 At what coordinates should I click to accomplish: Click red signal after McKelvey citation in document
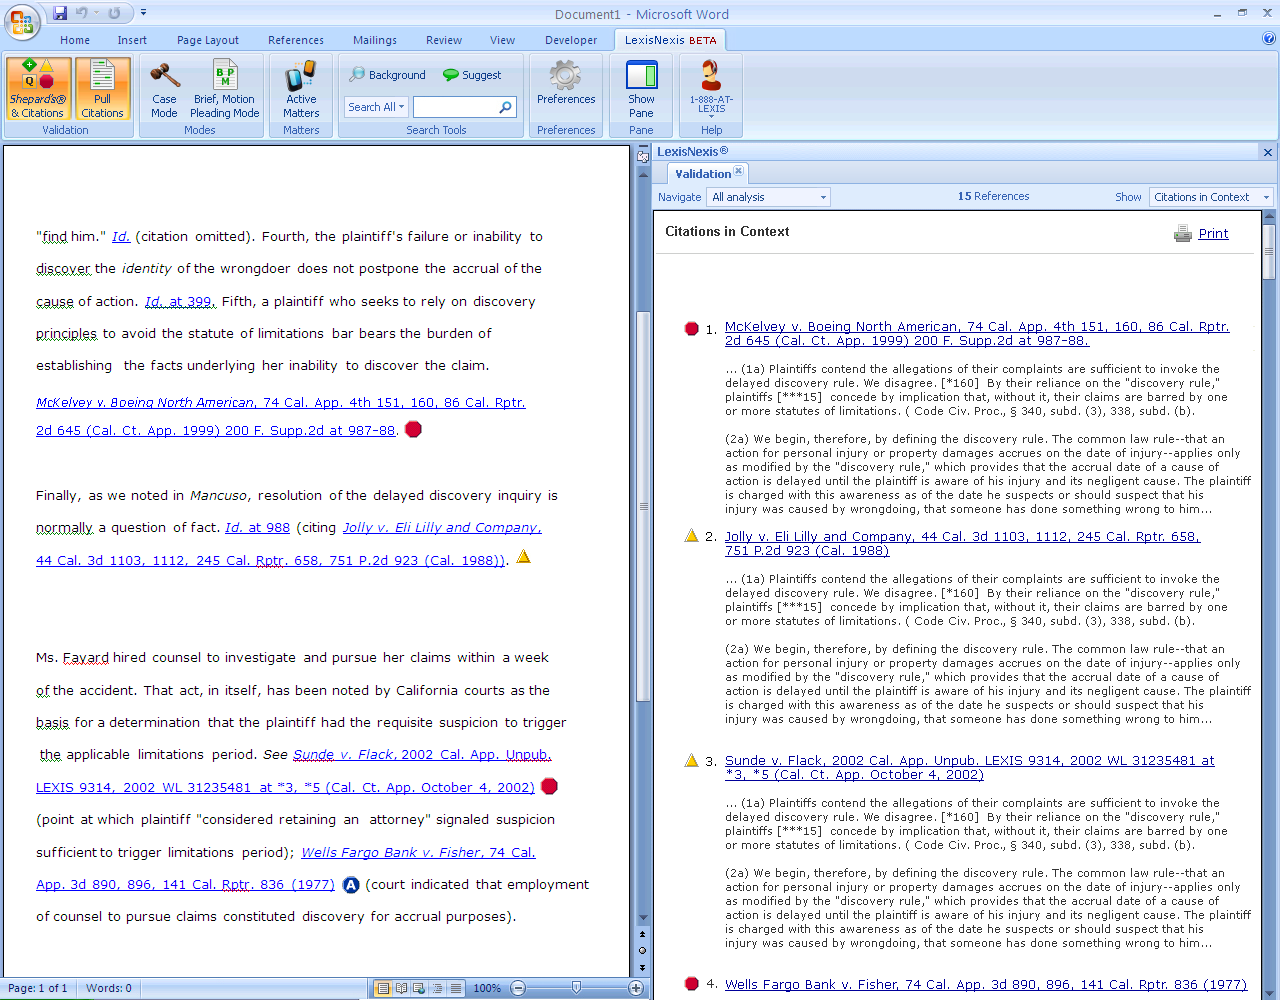pyautogui.click(x=413, y=429)
